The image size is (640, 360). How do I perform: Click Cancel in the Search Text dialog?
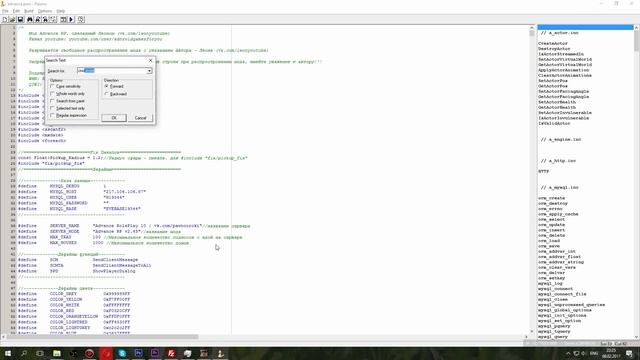tap(140, 118)
